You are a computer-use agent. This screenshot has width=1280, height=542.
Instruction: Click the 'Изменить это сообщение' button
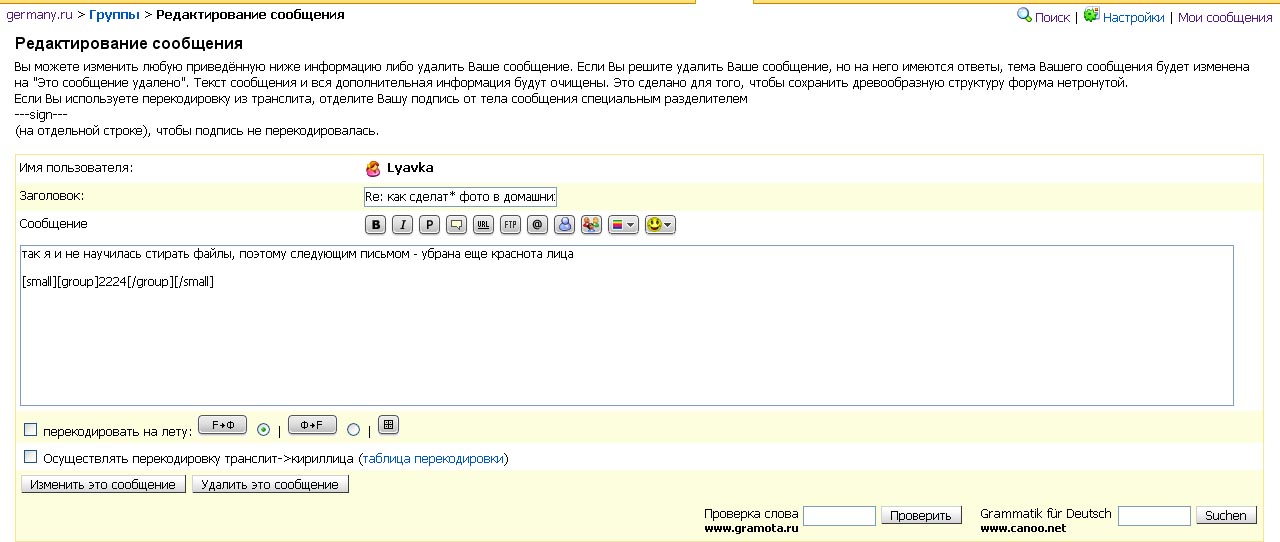(x=104, y=485)
